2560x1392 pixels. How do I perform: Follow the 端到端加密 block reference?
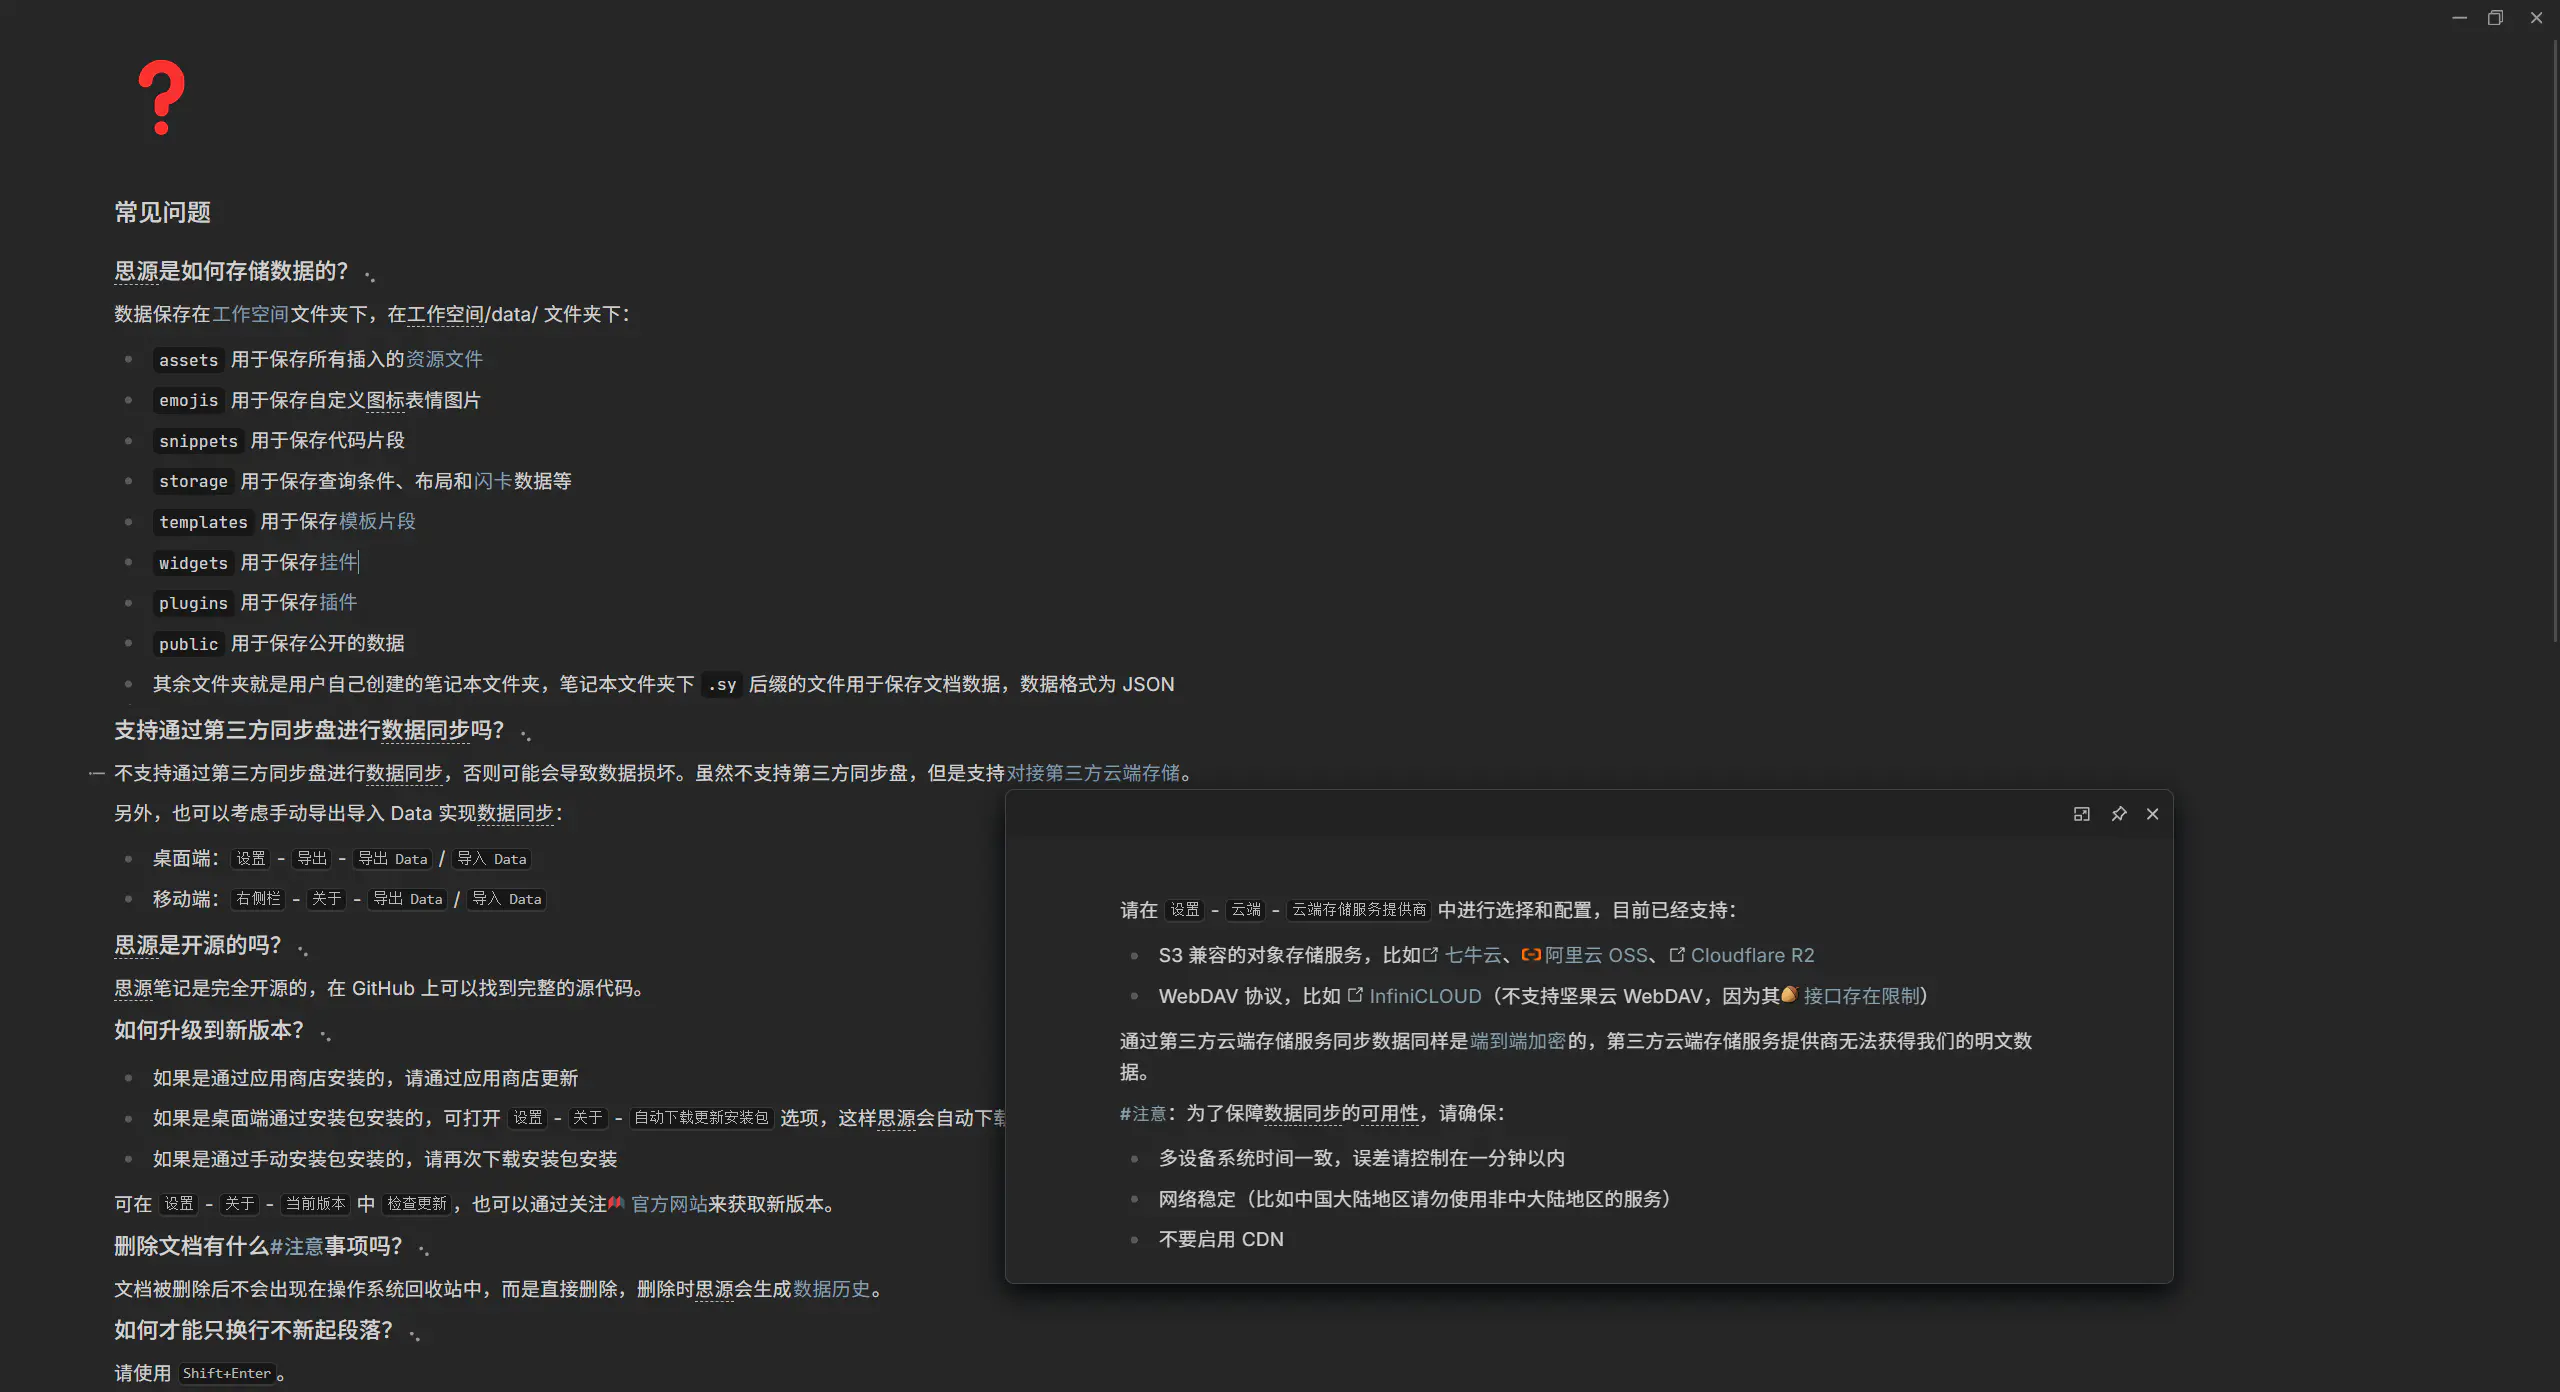(1517, 1041)
